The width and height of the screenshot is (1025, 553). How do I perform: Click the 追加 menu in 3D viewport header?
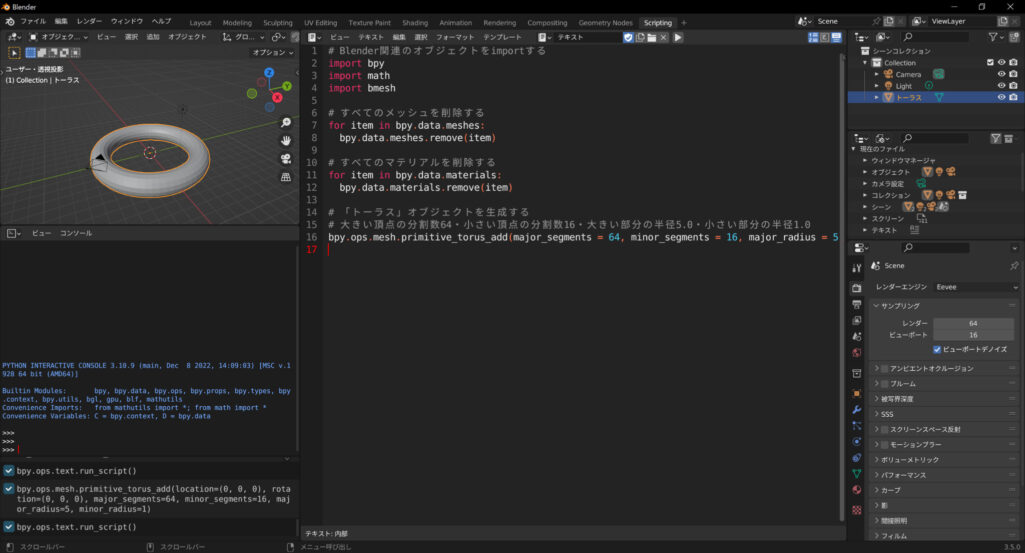153,37
